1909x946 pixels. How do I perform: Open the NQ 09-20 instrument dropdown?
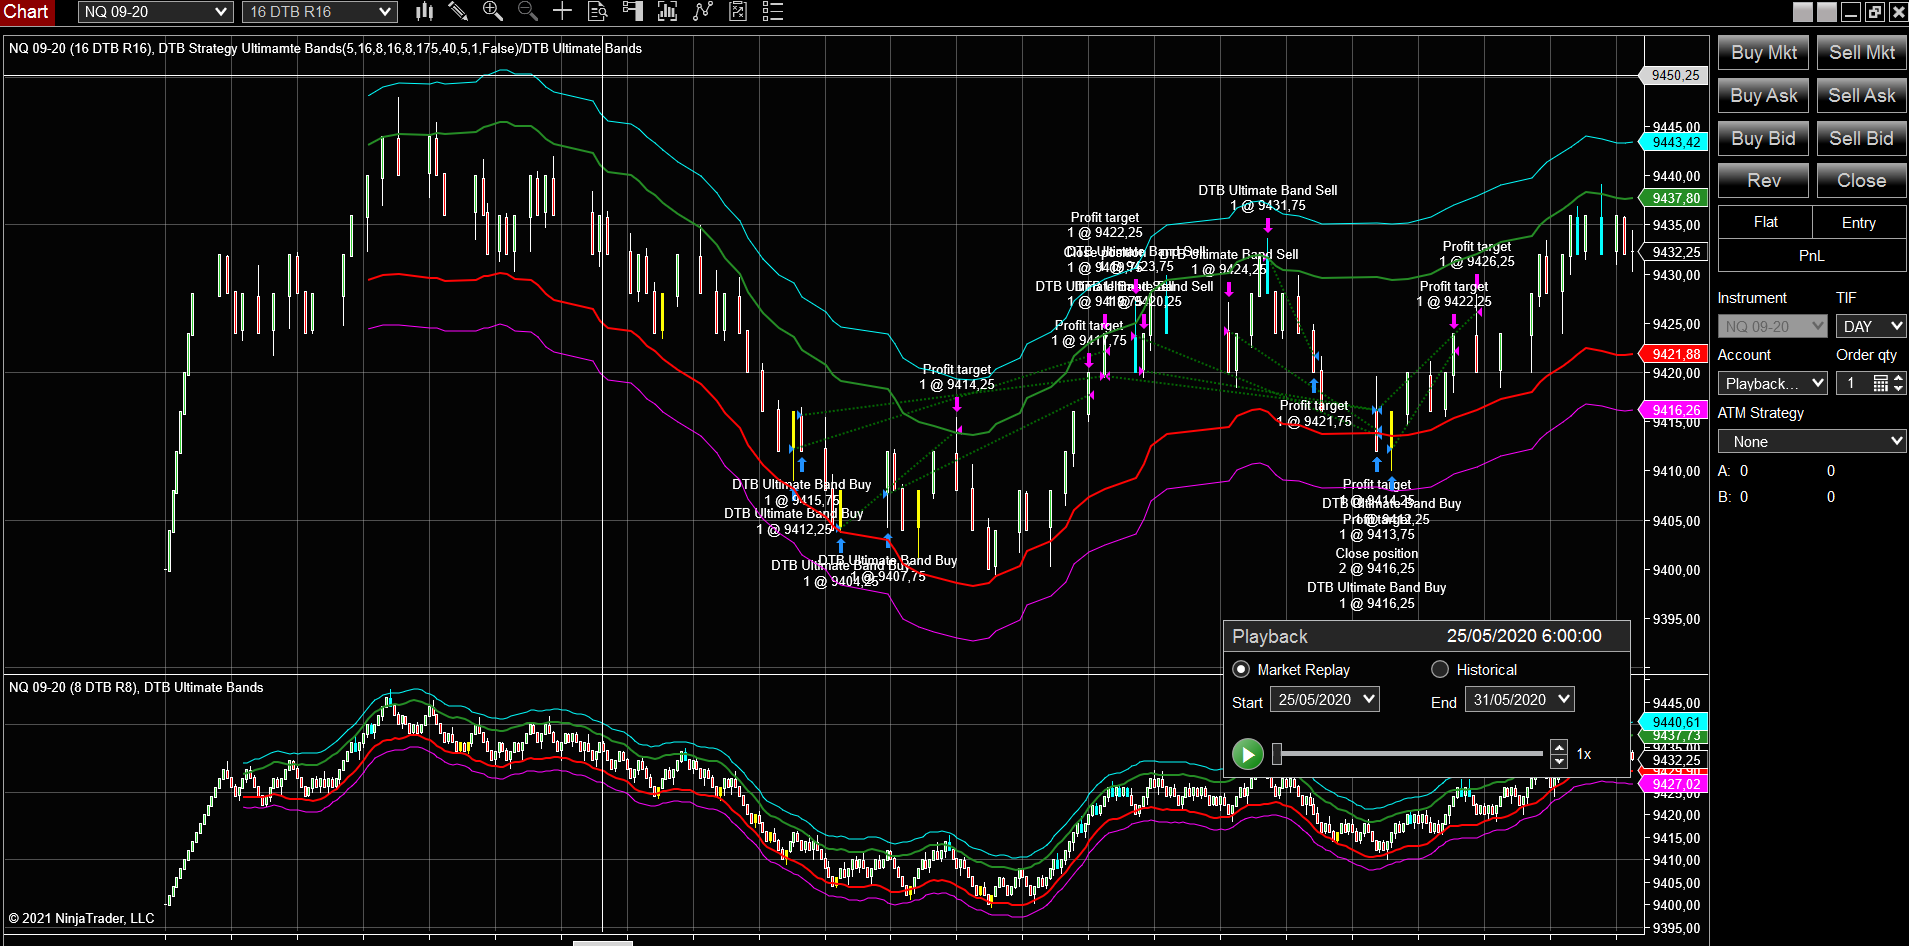point(155,12)
